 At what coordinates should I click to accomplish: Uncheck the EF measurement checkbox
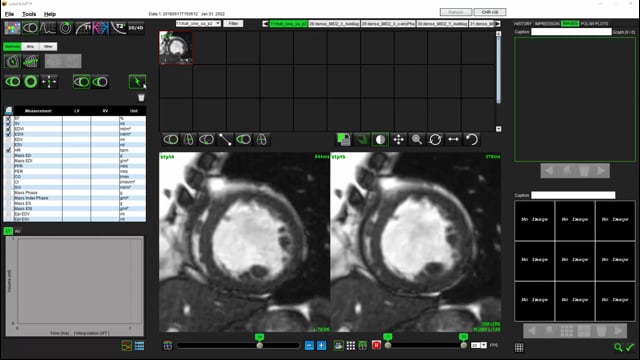pyautogui.click(x=8, y=118)
